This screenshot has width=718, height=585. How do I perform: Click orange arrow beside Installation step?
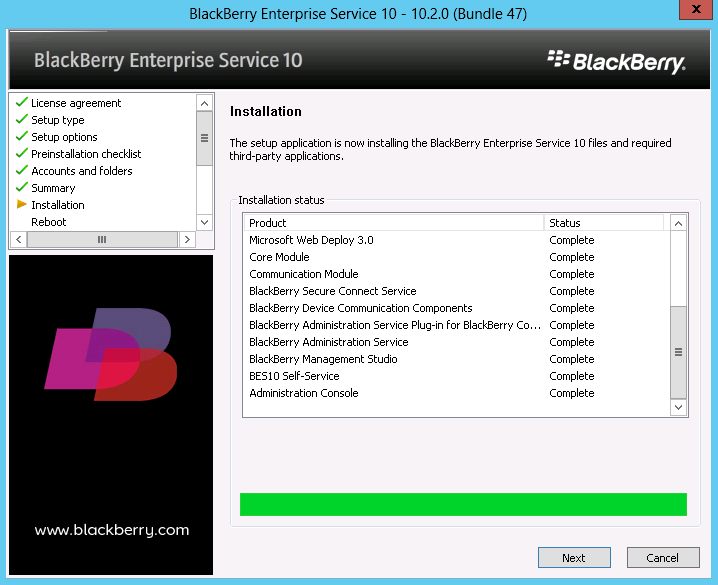pyautogui.click(x=22, y=204)
